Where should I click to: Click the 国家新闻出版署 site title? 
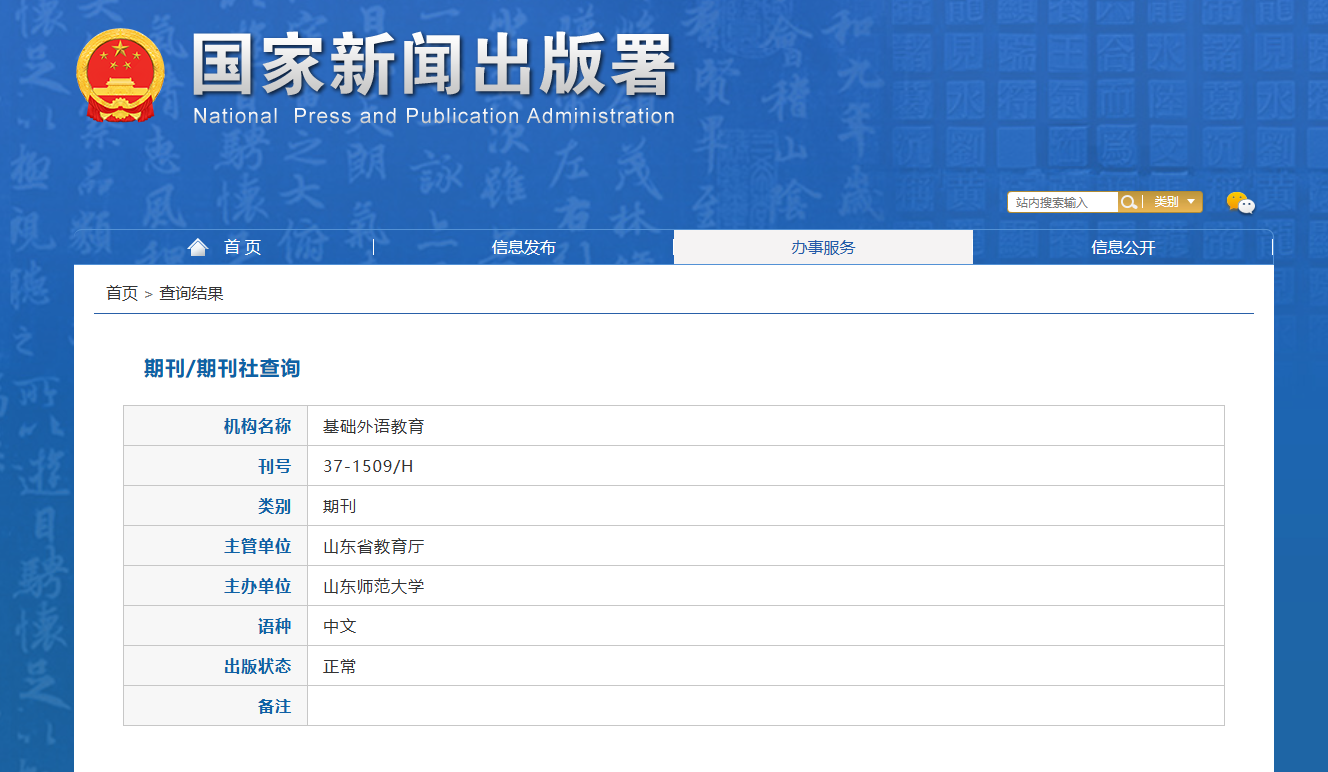click(x=434, y=68)
